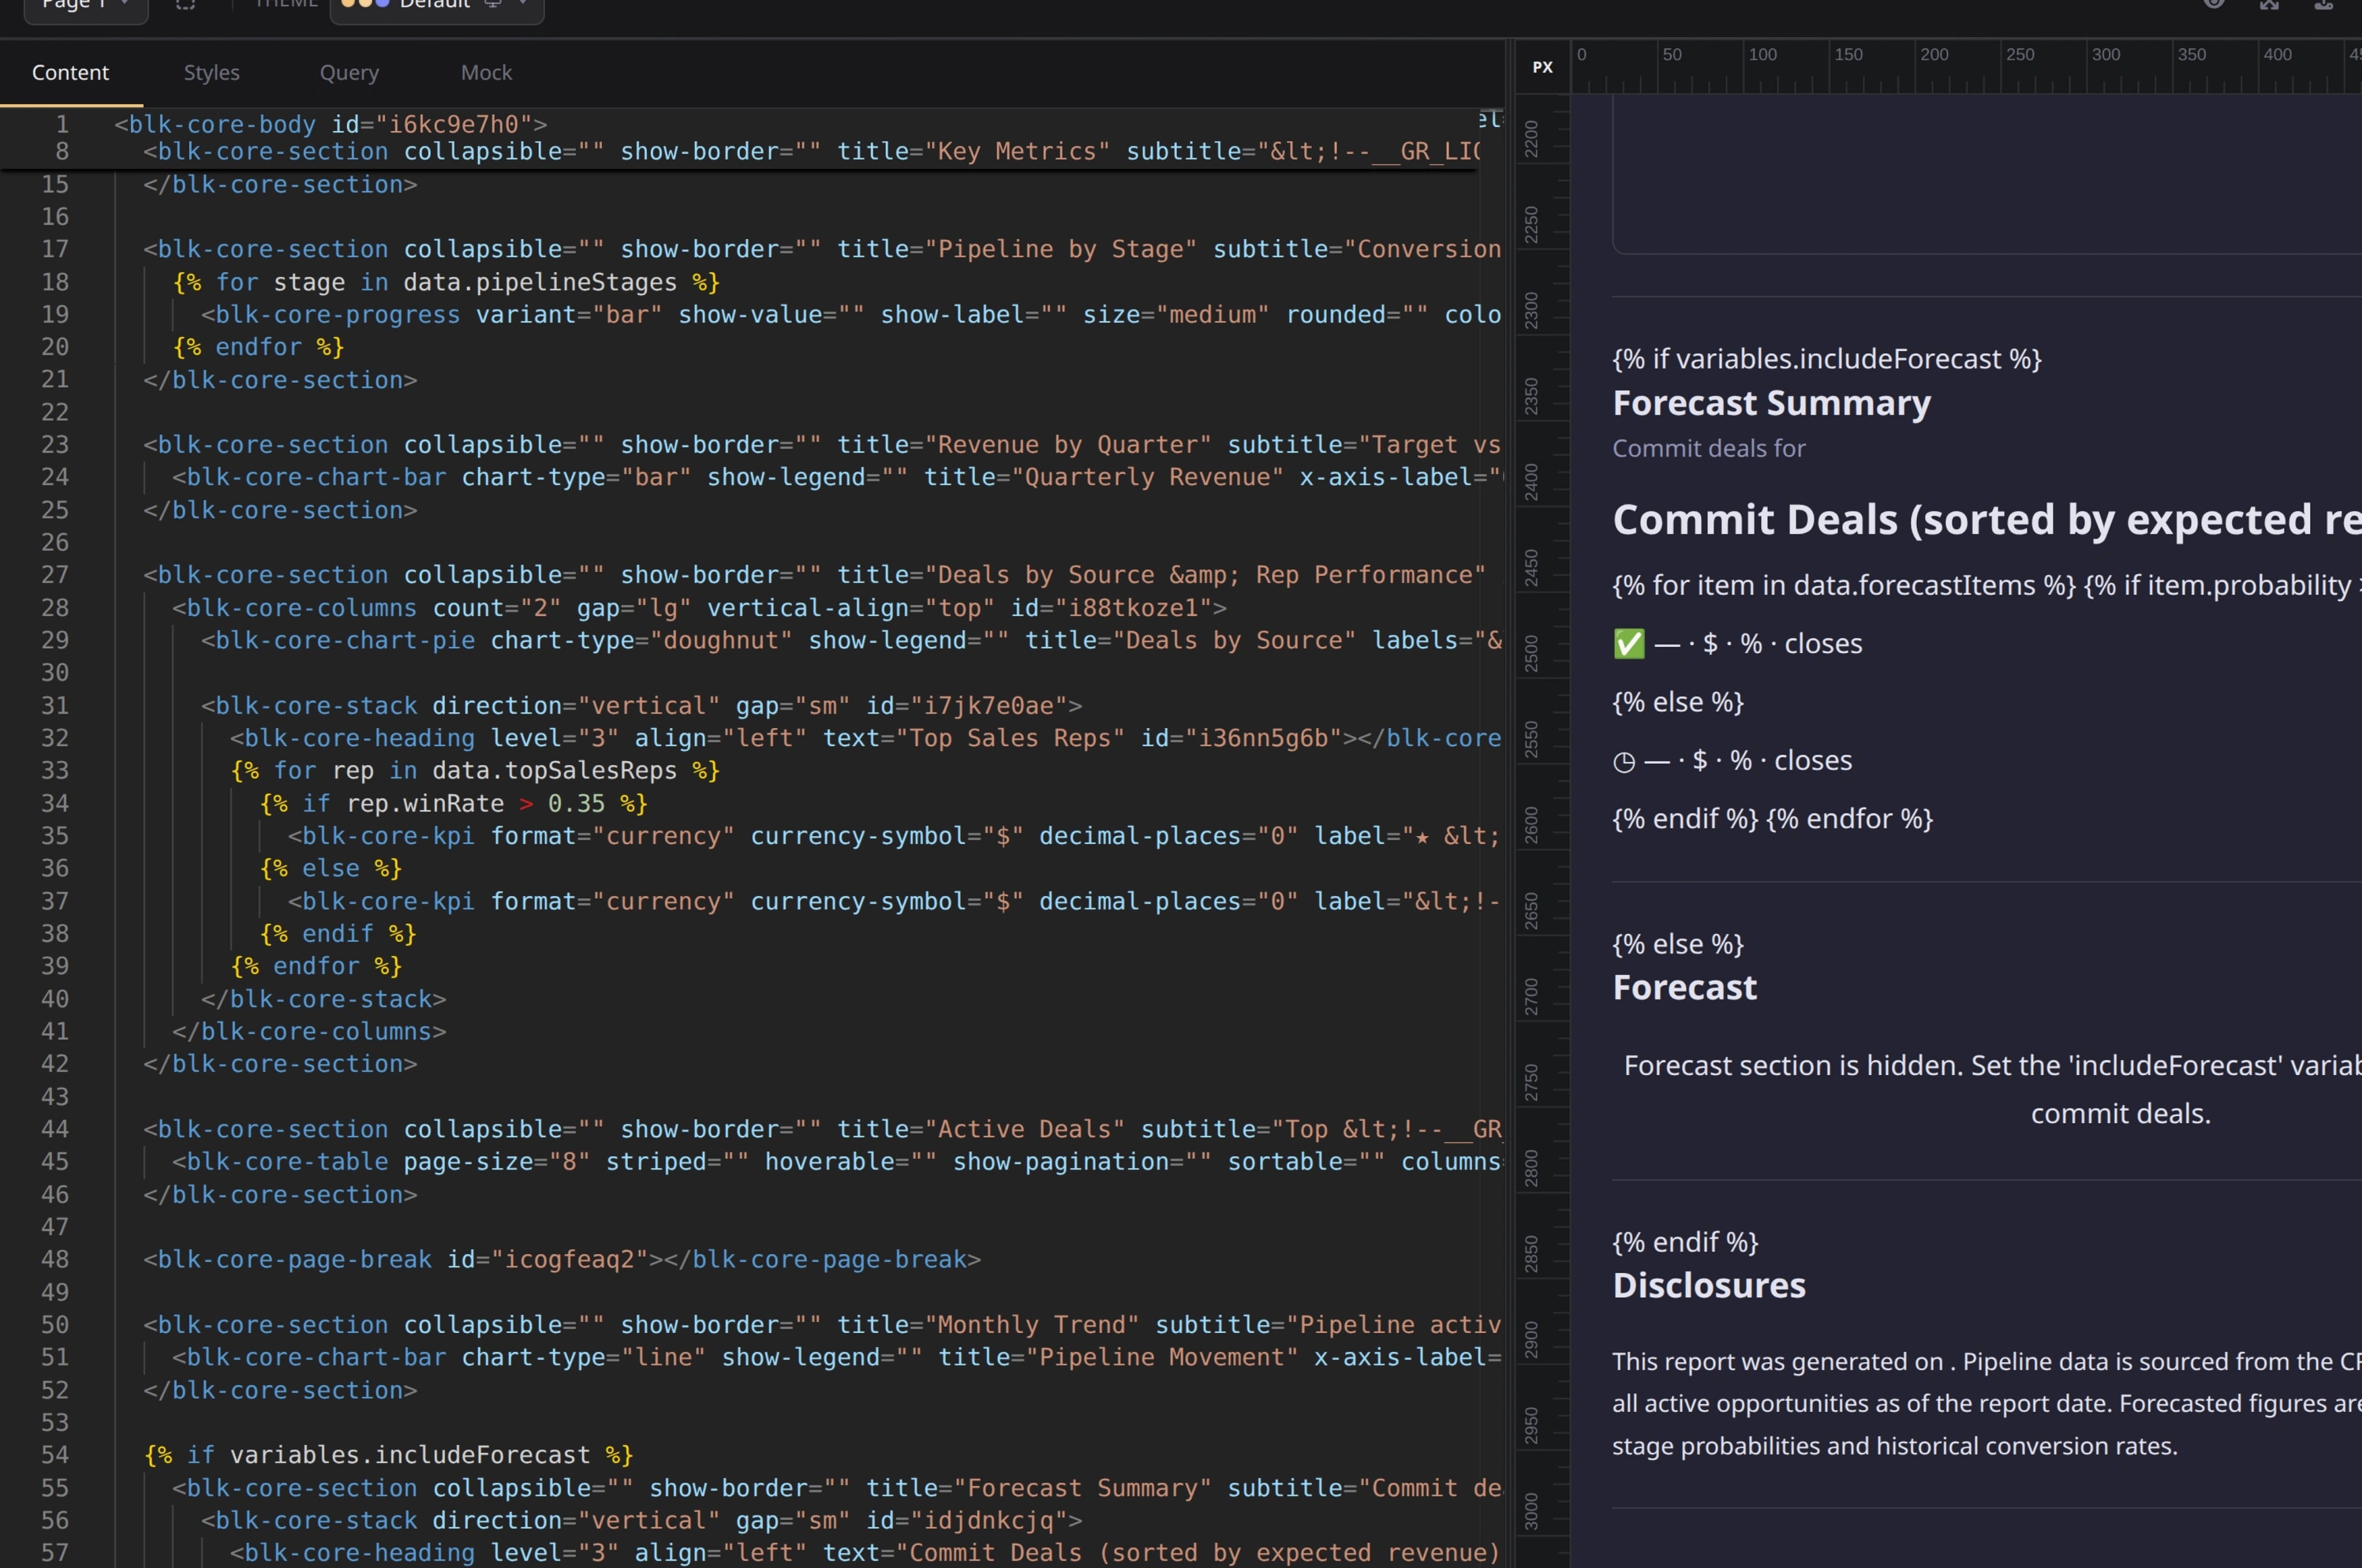Viewport: 2362px width, 1568px height.
Task: Select the Commit Deals heading in preview
Action: [x=1987, y=520]
